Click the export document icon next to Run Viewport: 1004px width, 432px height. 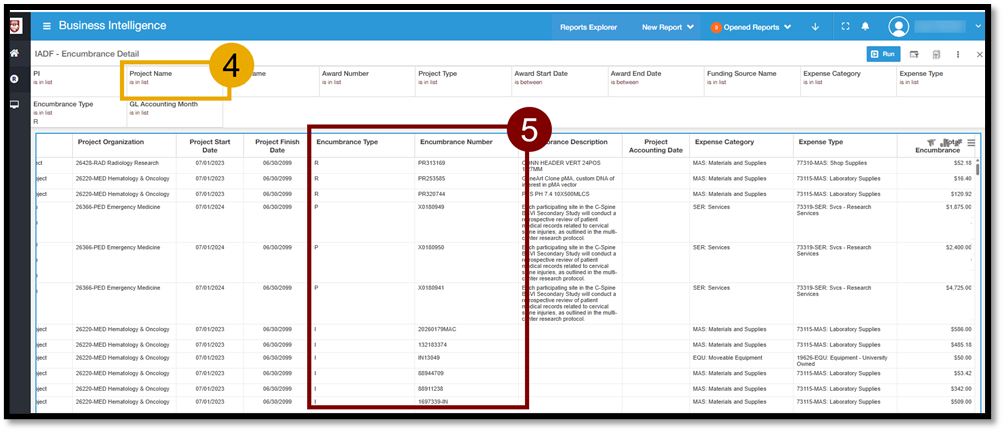tap(936, 54)
